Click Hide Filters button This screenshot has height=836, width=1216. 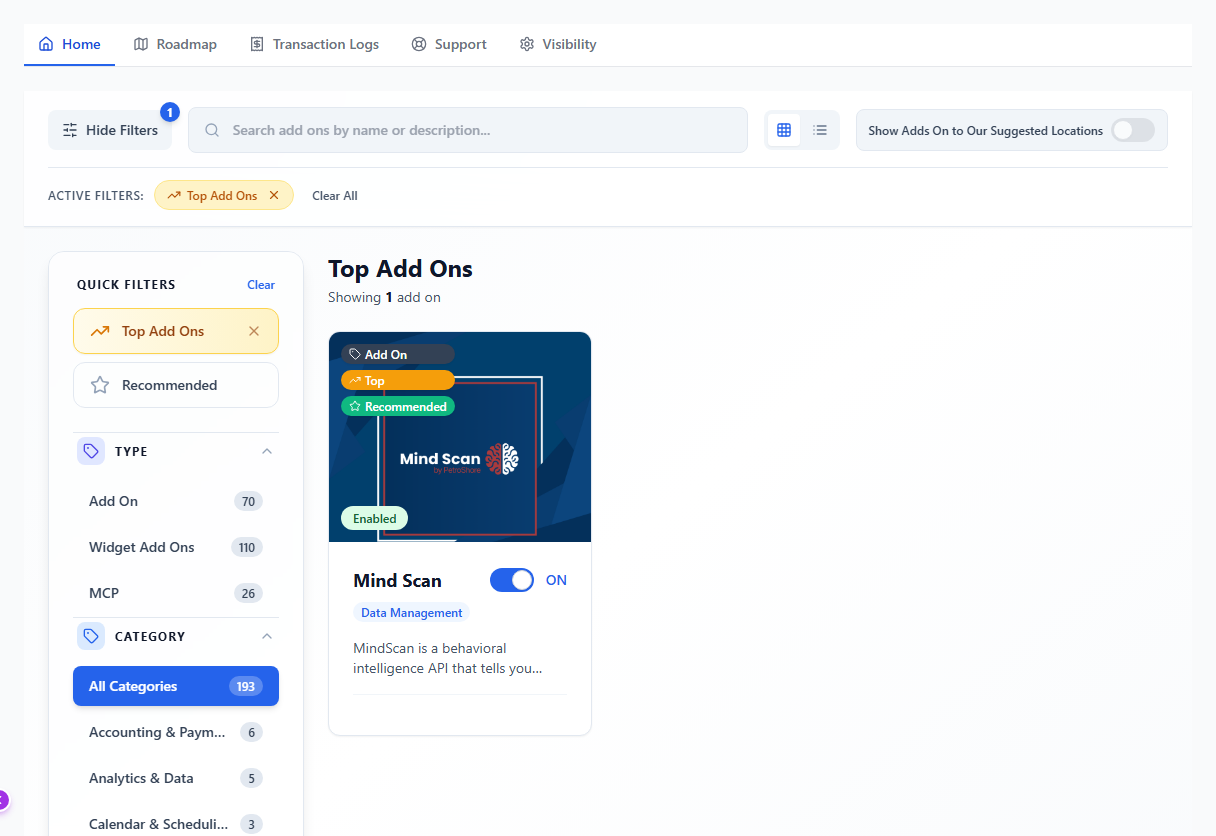(x=110, y=130)
